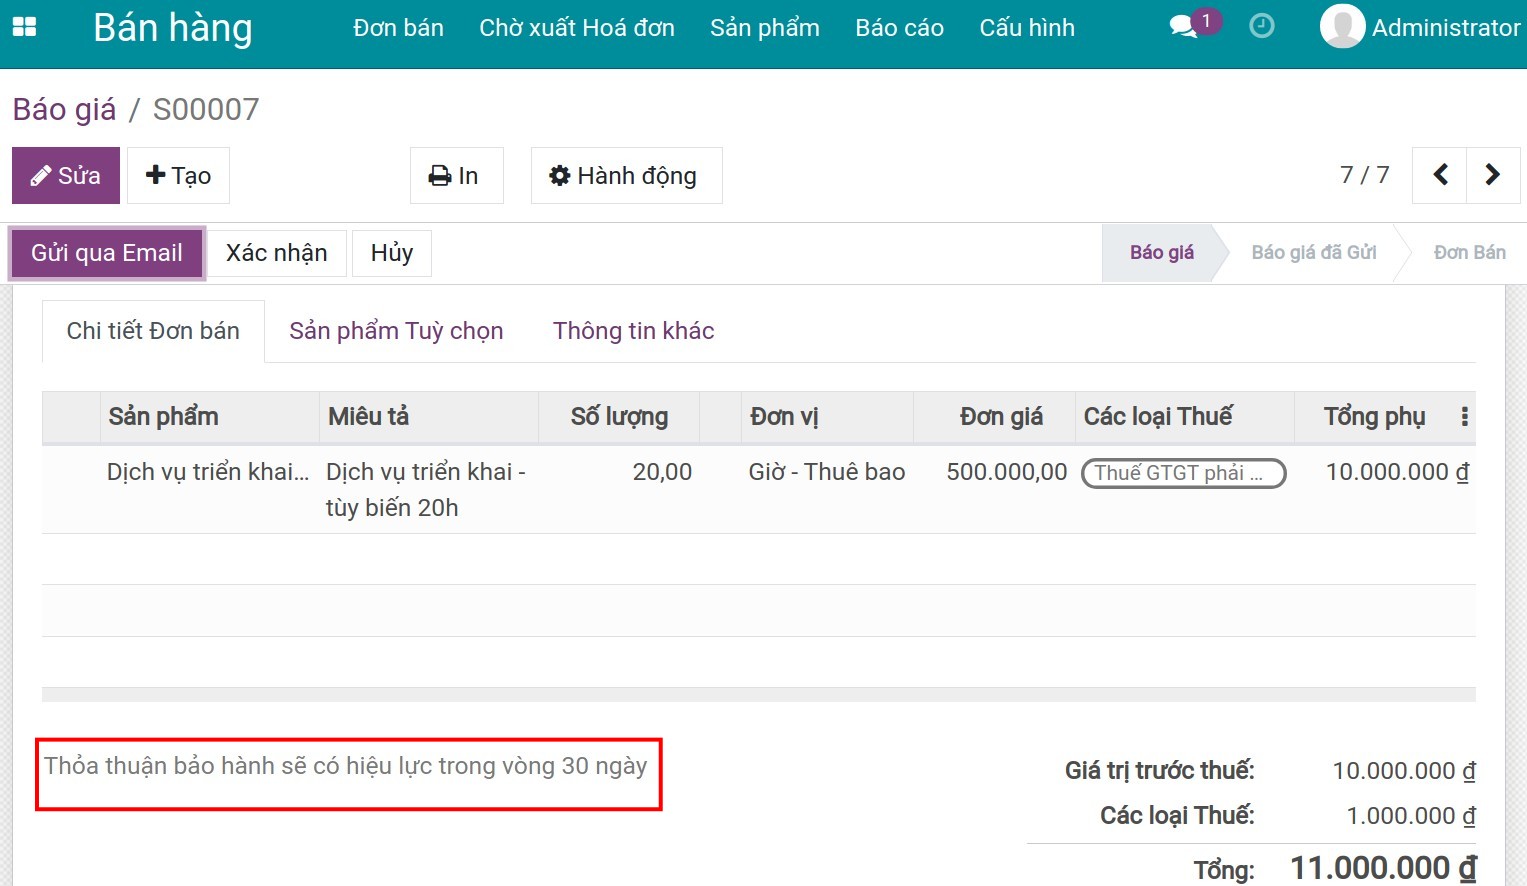Sort by the Số lượng column header
This screenshot has width=1527, height=886.
[x=620, y=417]
